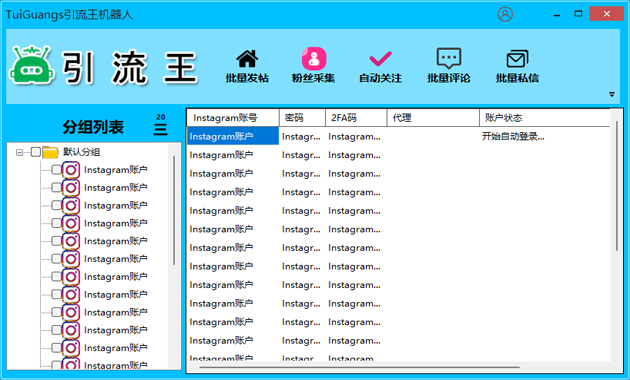This screenshot has width=630, height=380.
Task: Click the green robot 引流王 logo
Action: point(31,65)
